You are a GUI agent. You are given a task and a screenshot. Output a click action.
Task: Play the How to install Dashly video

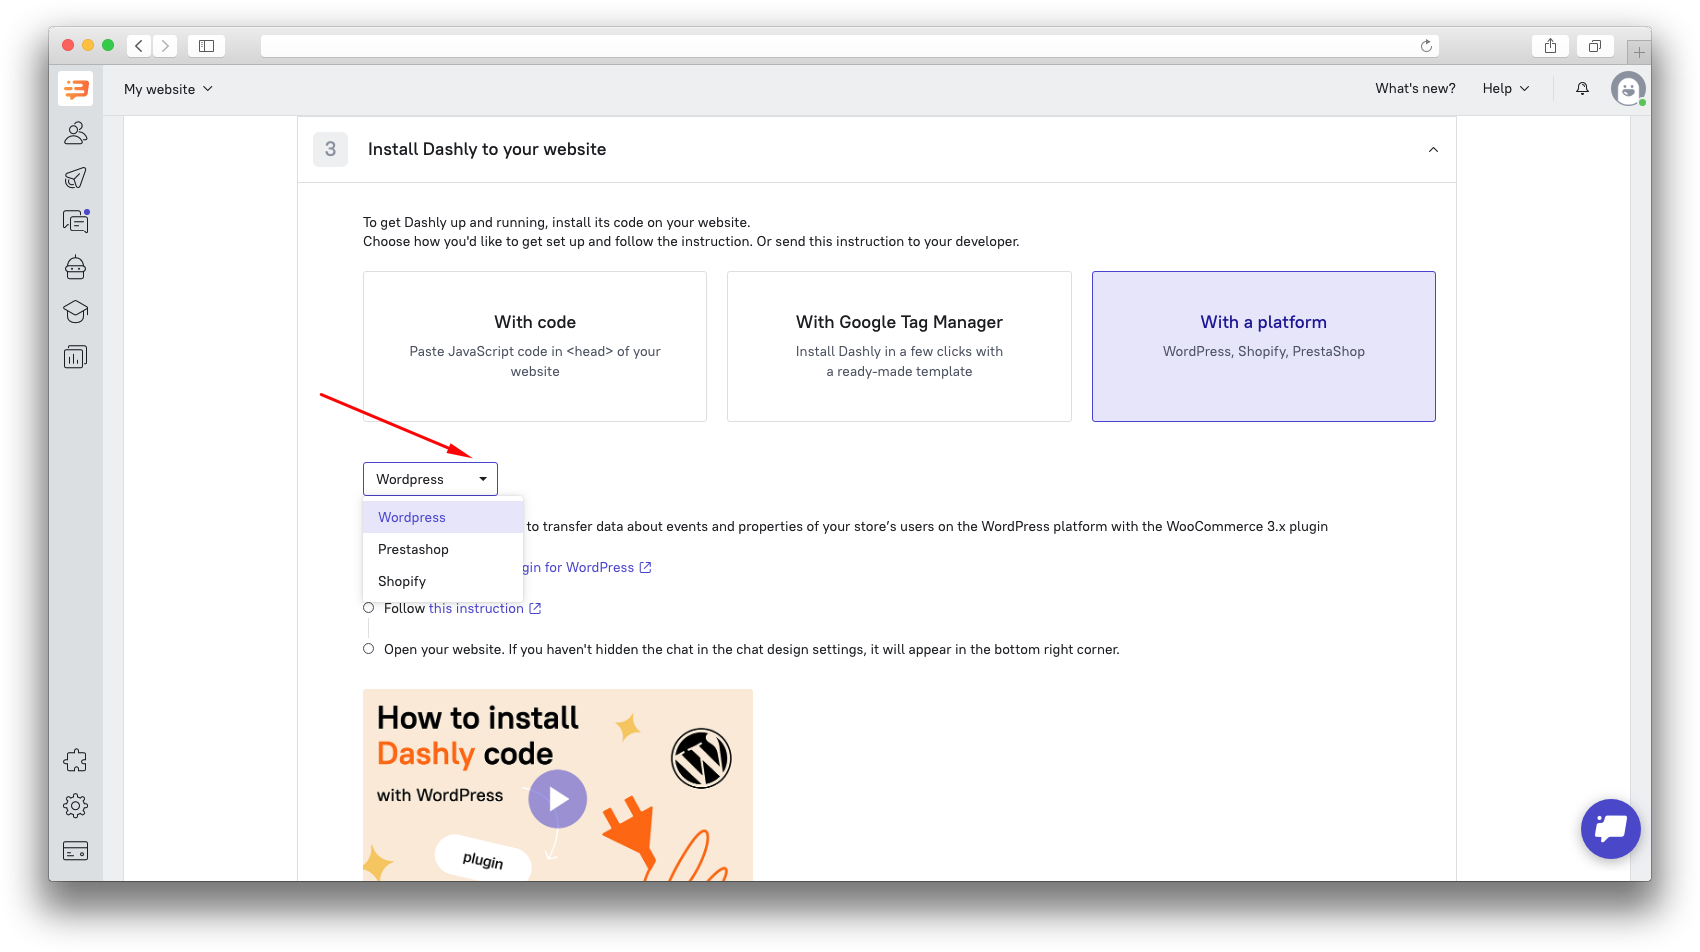[557, 799]
